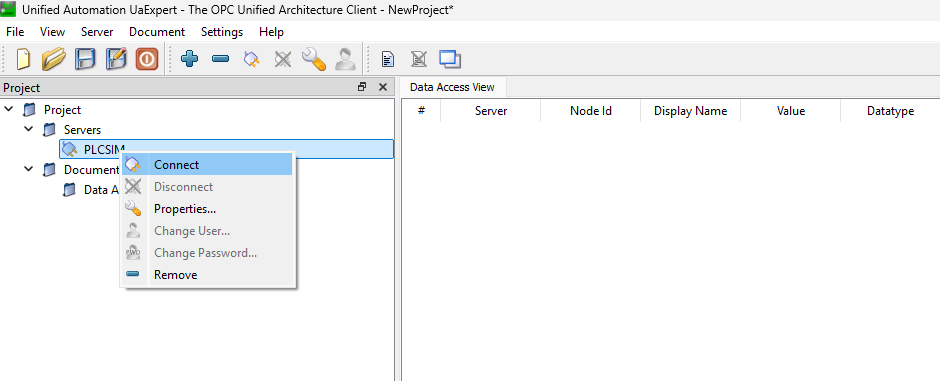940x381 pixels.
Task: Open the File menu
Action: click(x=15, y=32)
